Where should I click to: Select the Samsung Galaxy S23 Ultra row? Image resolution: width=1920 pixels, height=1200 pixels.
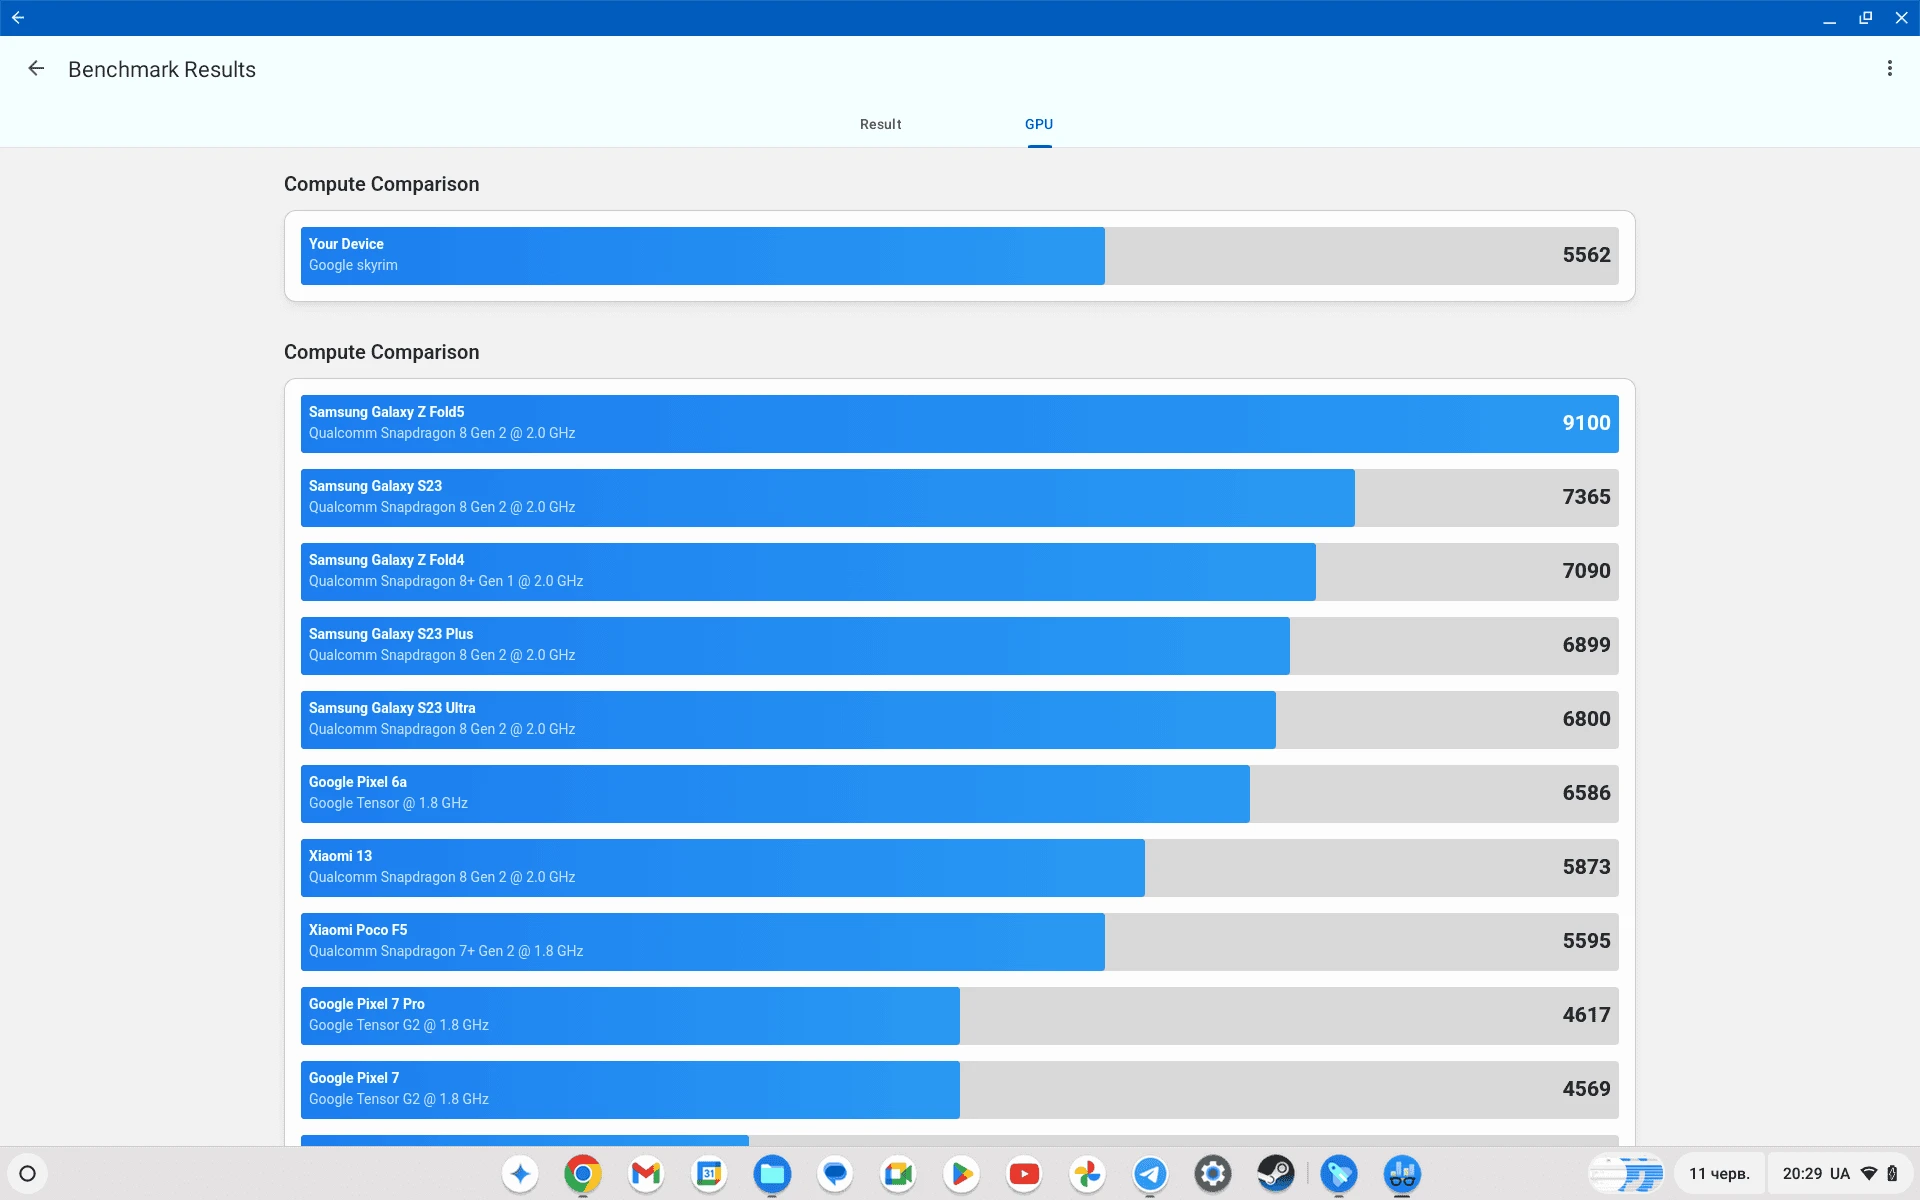click(x=959, y=720)
